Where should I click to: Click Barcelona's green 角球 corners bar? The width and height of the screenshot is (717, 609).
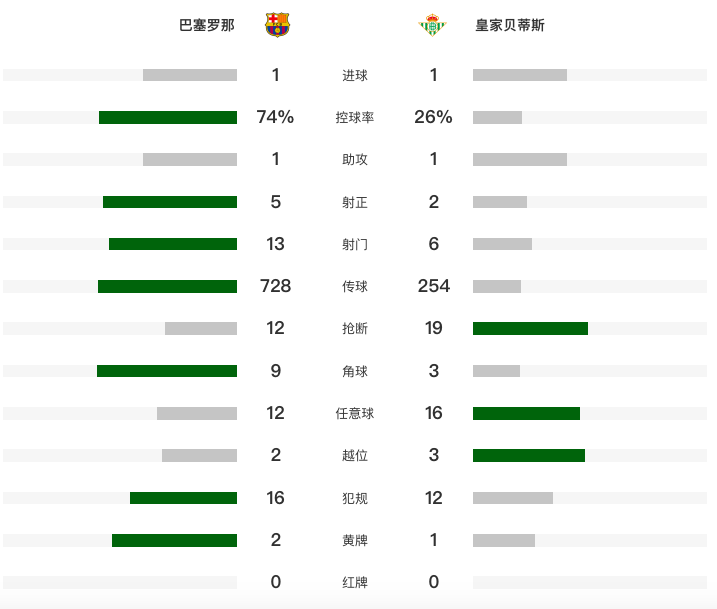(167, 371)
